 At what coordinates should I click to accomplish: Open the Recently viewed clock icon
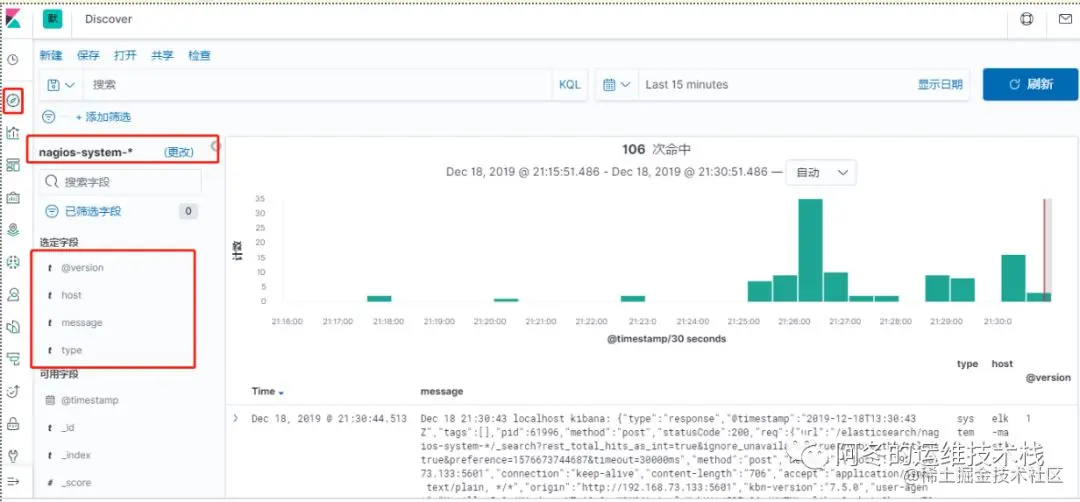pos(12,60)
